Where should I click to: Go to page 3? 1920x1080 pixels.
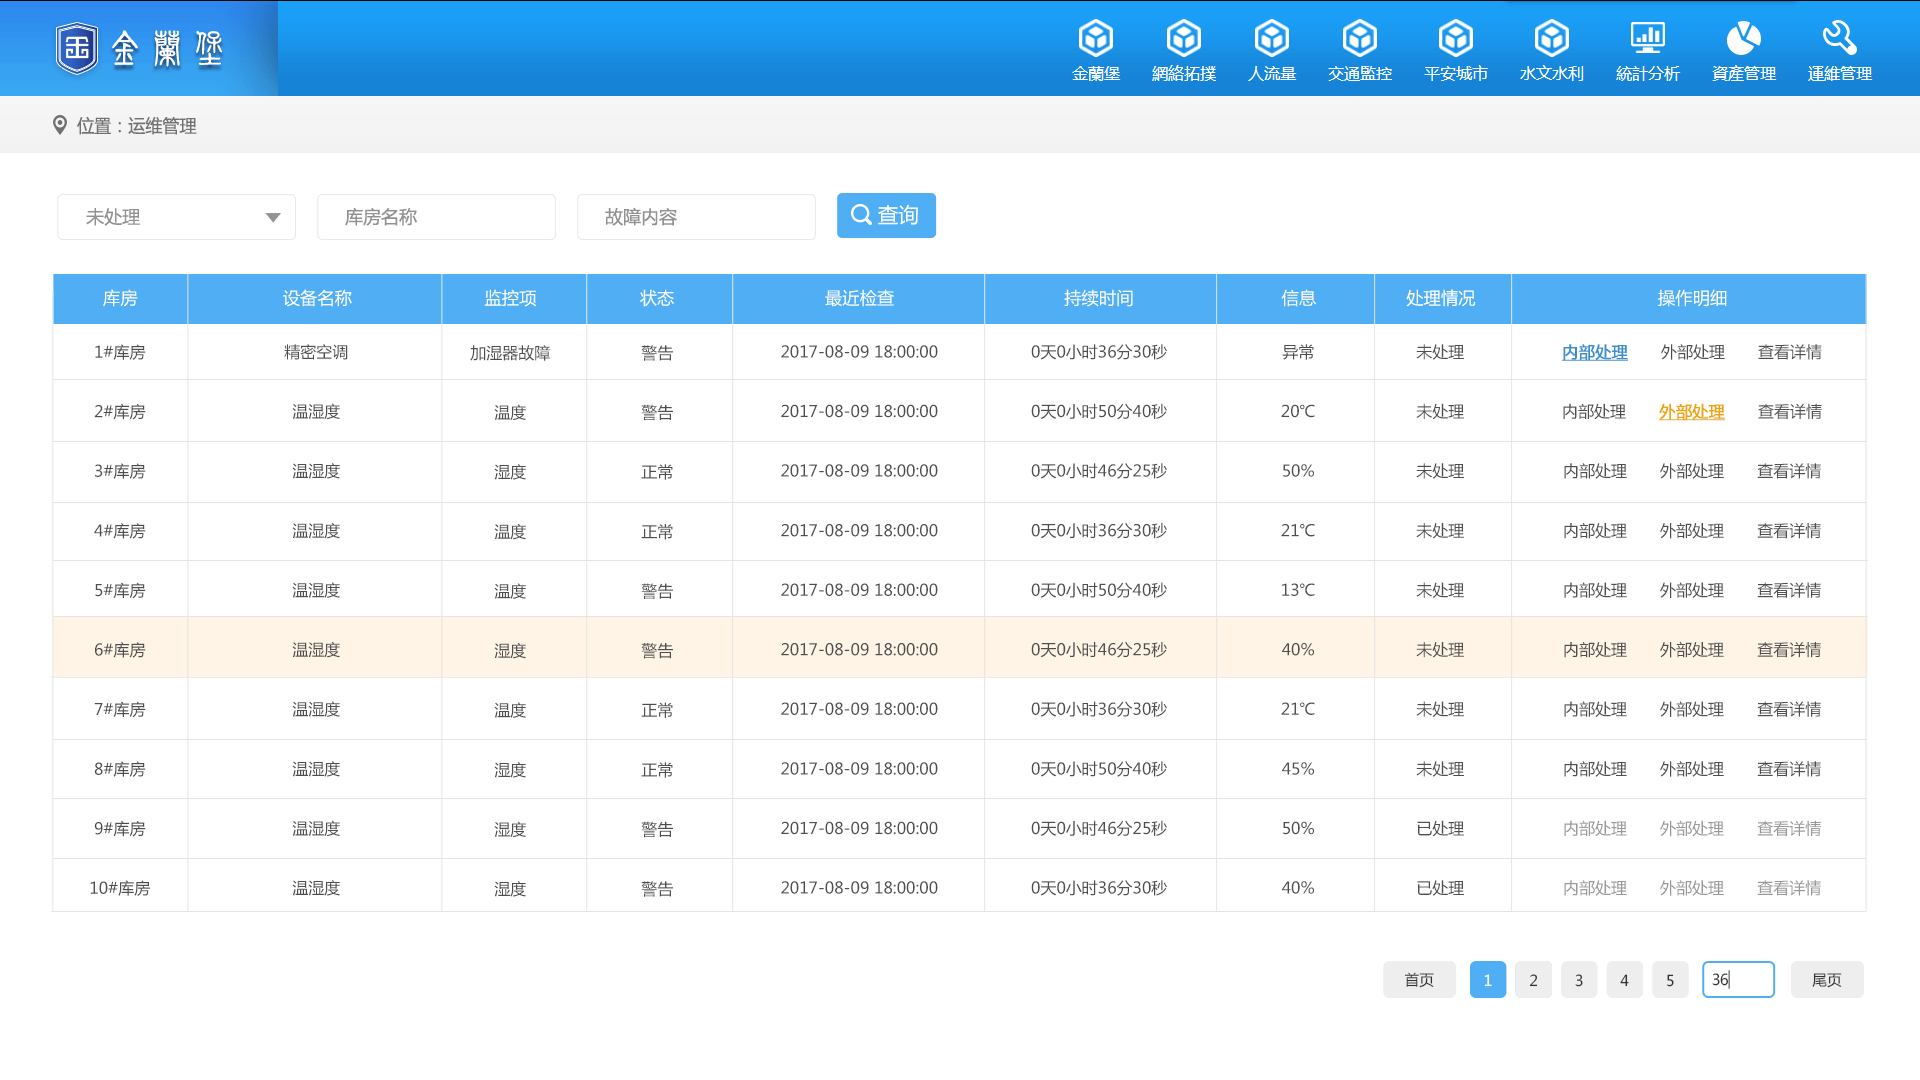[x=1579, y=980]
